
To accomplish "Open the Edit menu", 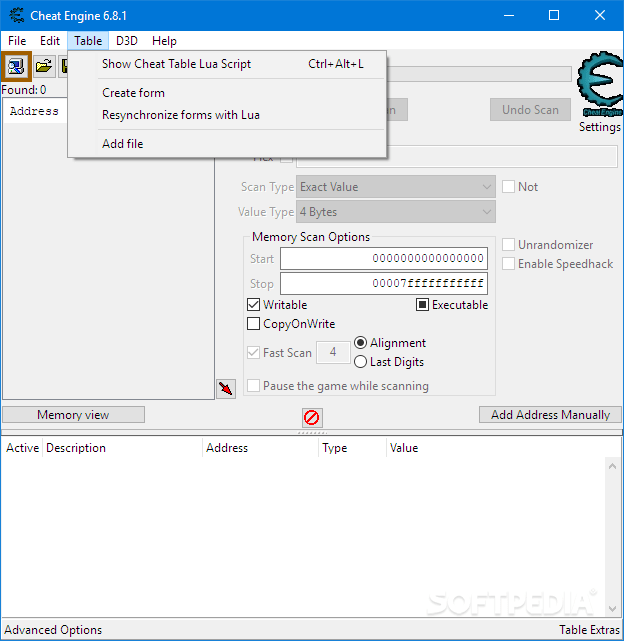I will tap(50, 41).
